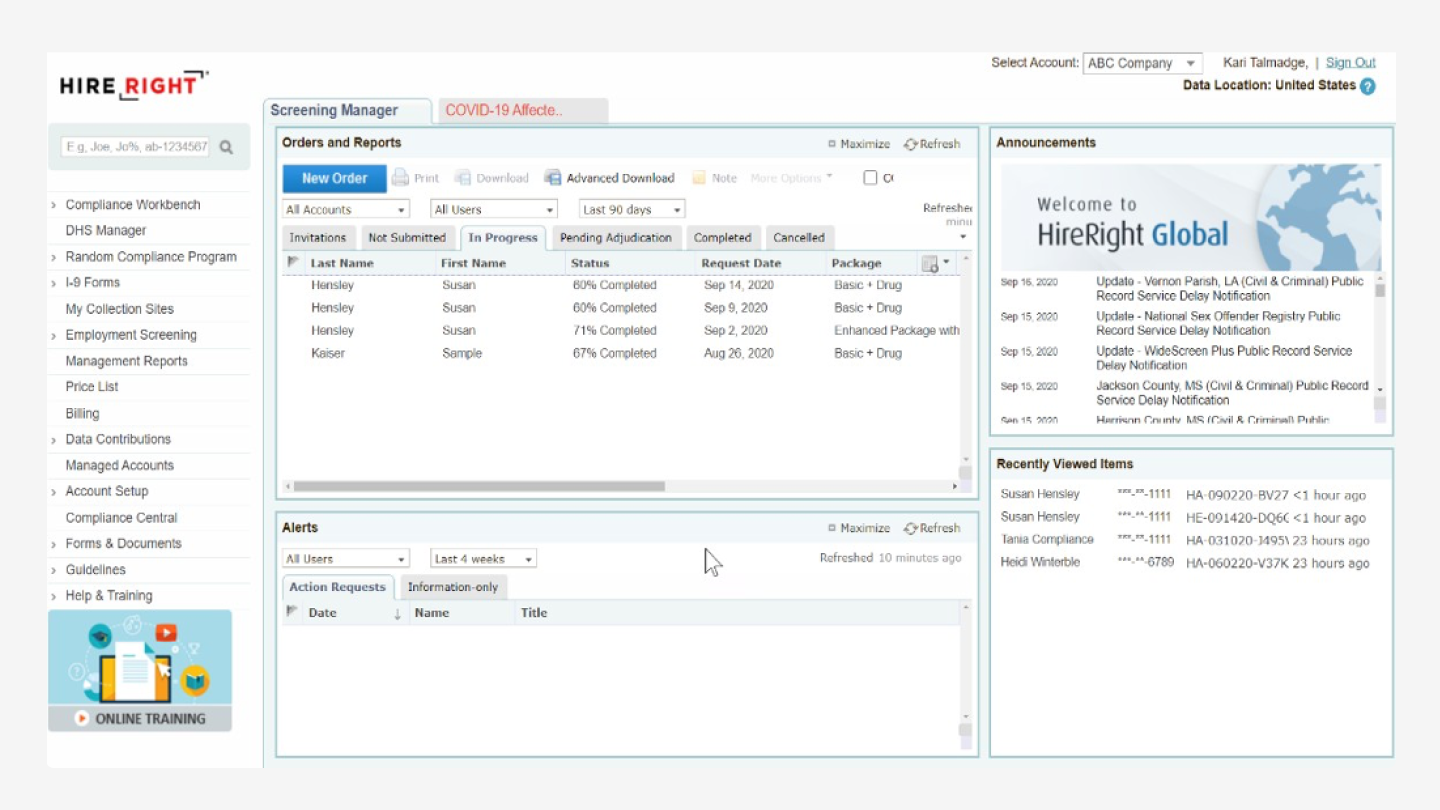1440x810 pixels.
Task: Click the search magnifier icon
Action: click(226, 147)
